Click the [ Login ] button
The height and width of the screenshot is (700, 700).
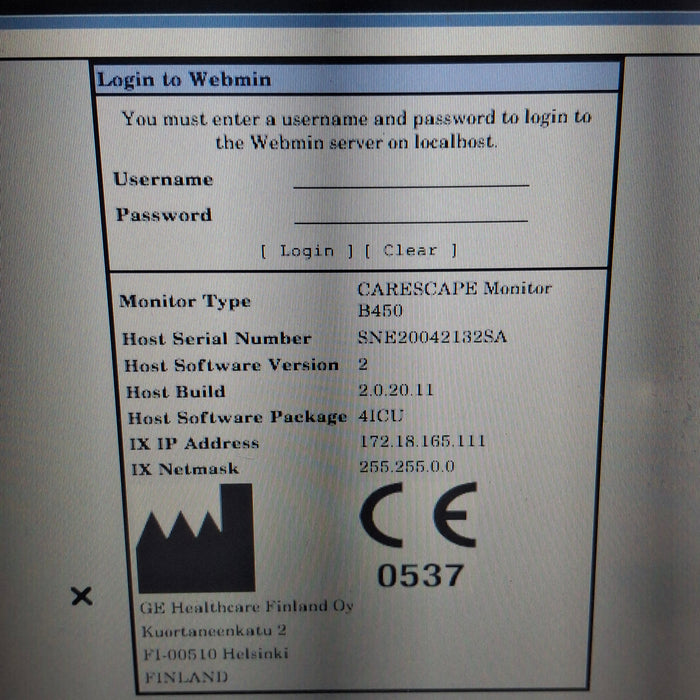[307, 251]
